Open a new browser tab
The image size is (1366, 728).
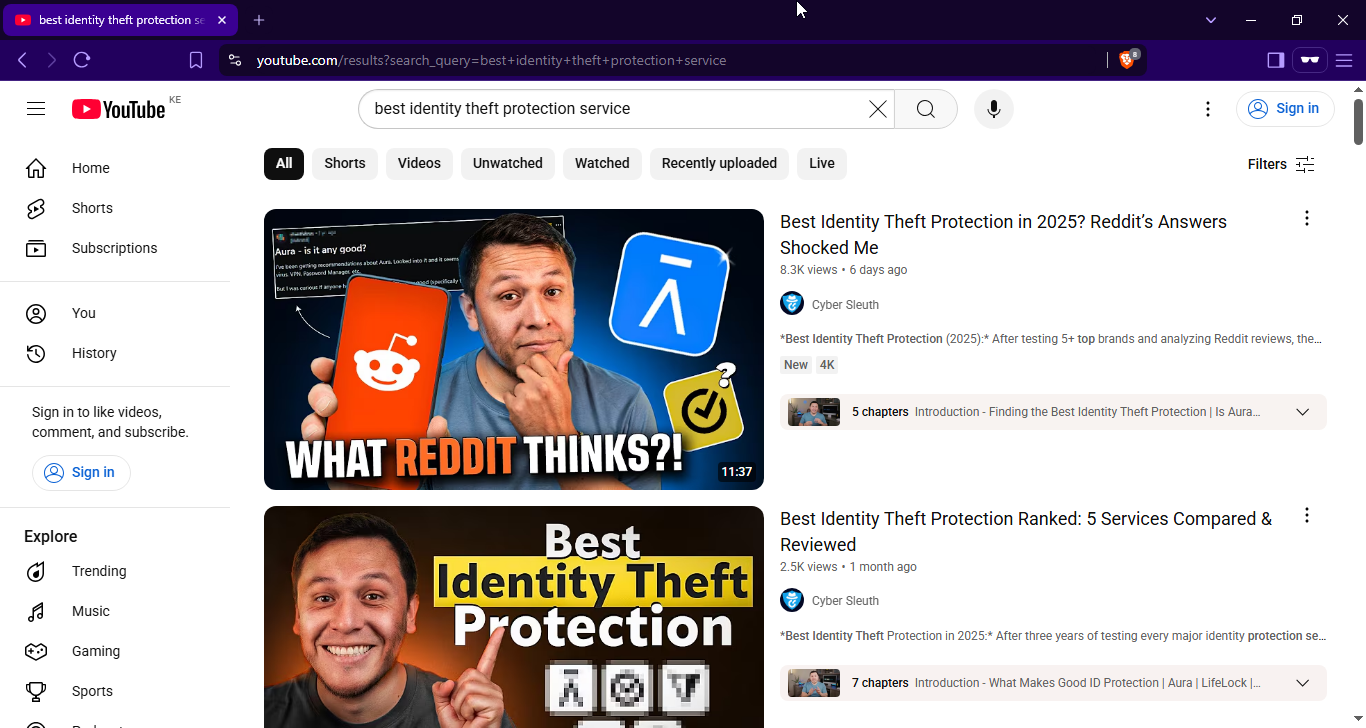[x=259, y=20]
